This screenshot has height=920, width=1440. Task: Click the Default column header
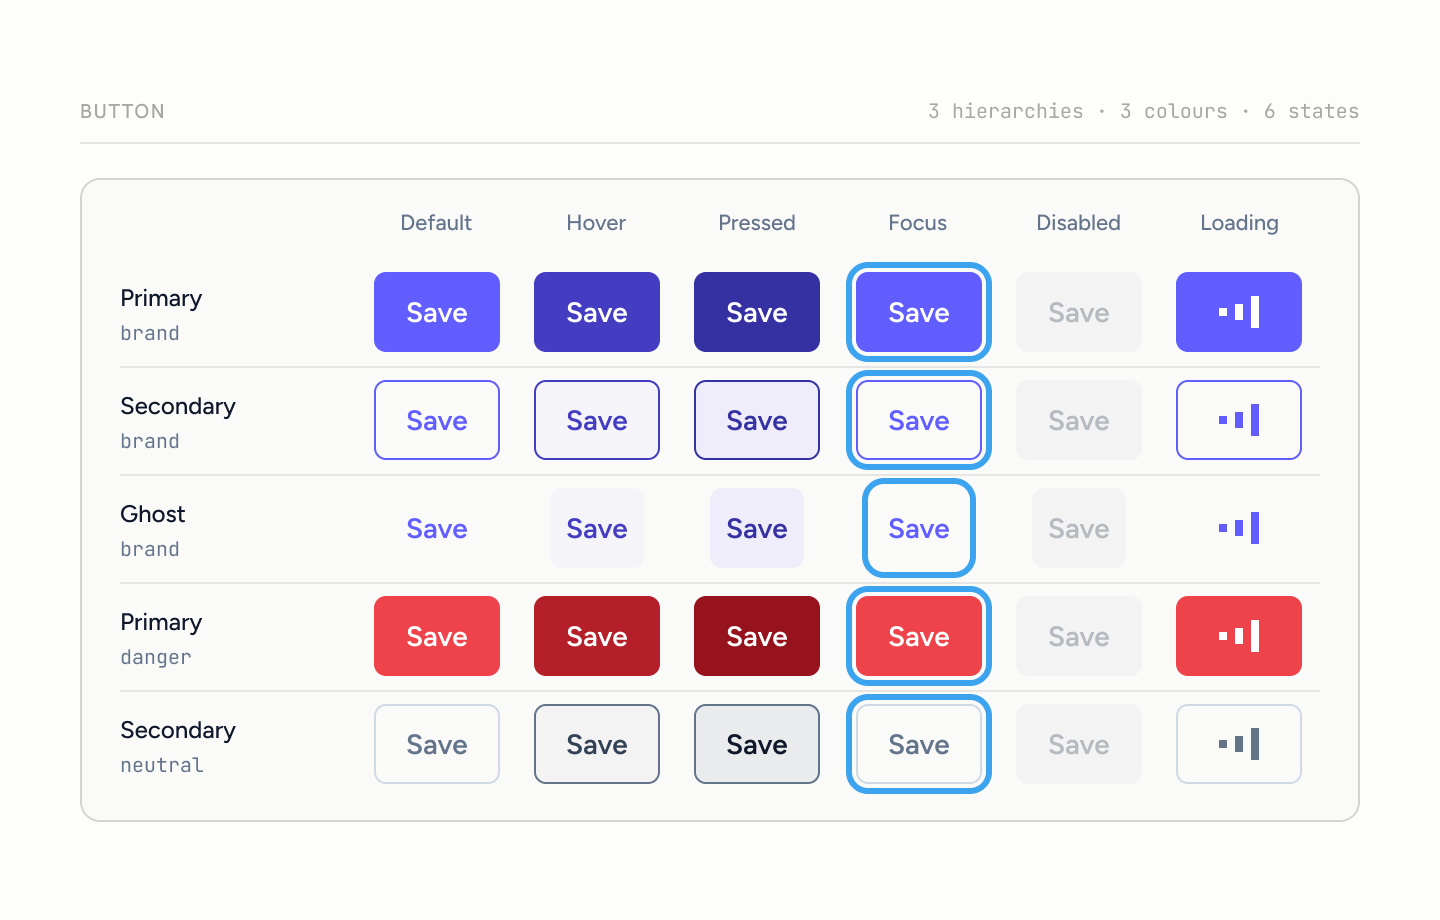436,223
